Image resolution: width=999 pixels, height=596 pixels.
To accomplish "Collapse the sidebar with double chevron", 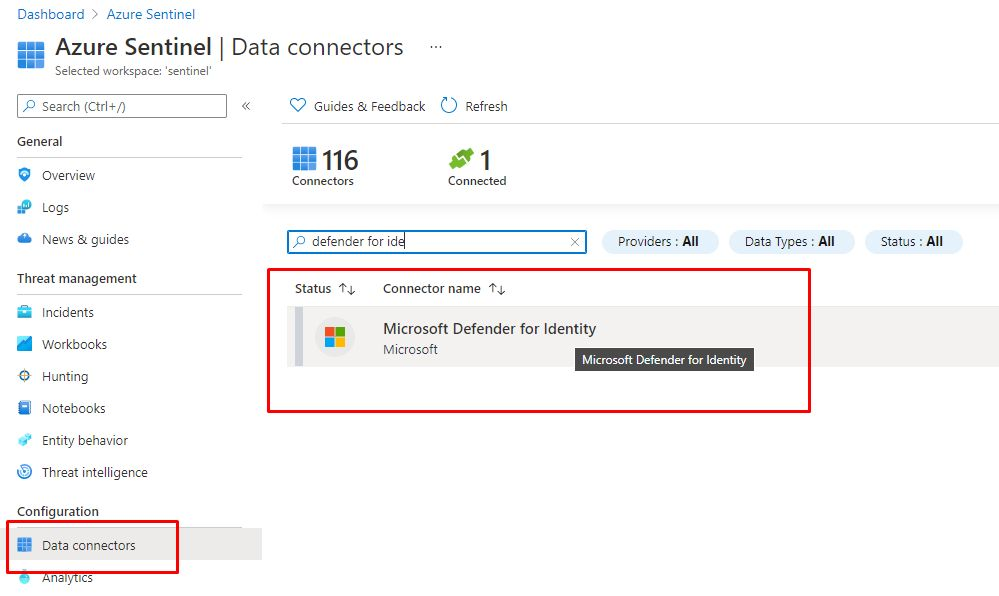I will click(246, 106).
